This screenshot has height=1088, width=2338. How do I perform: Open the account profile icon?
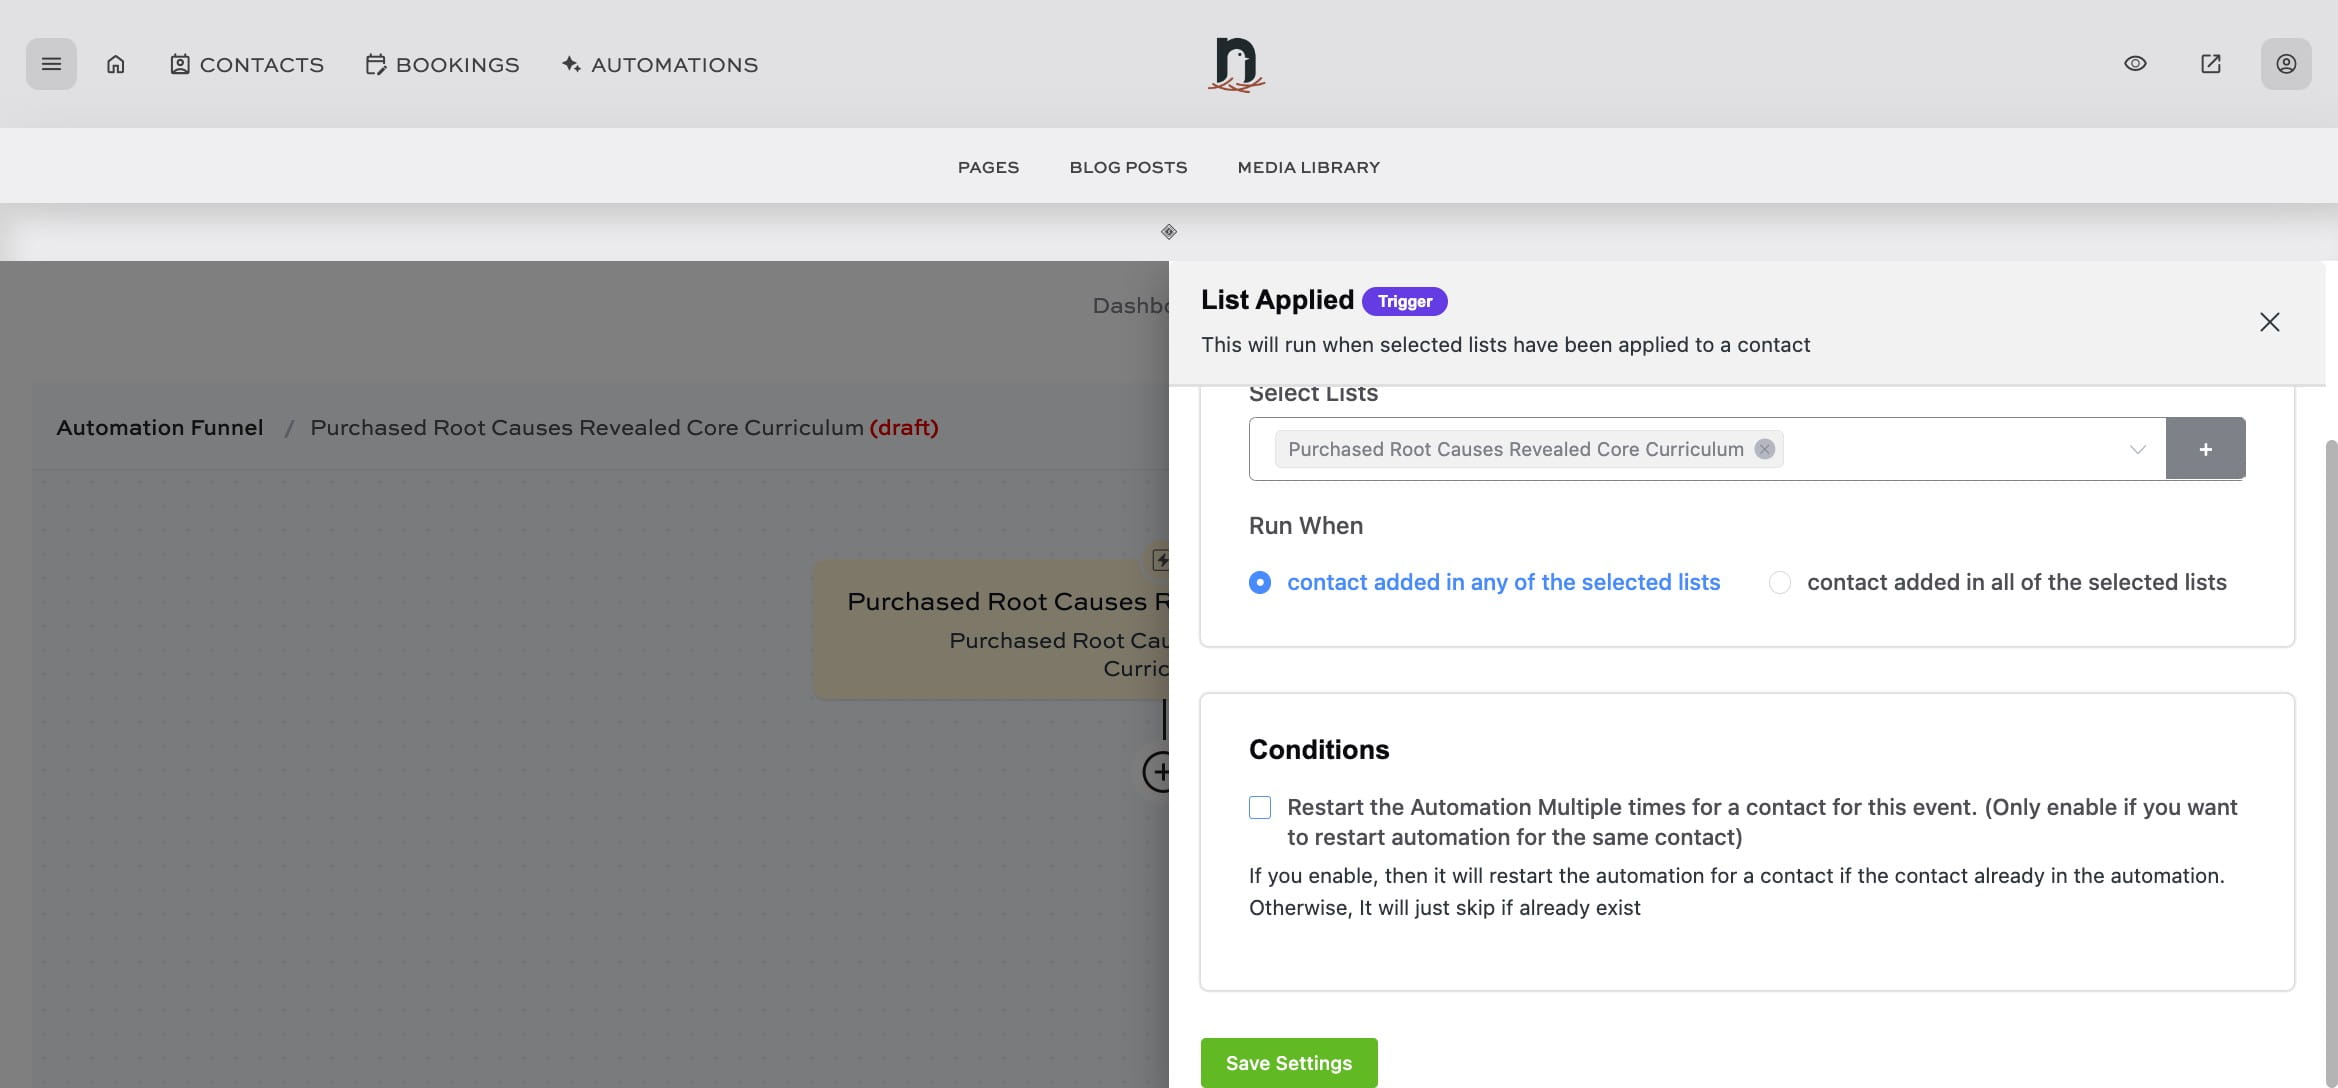pos(2286,63)
